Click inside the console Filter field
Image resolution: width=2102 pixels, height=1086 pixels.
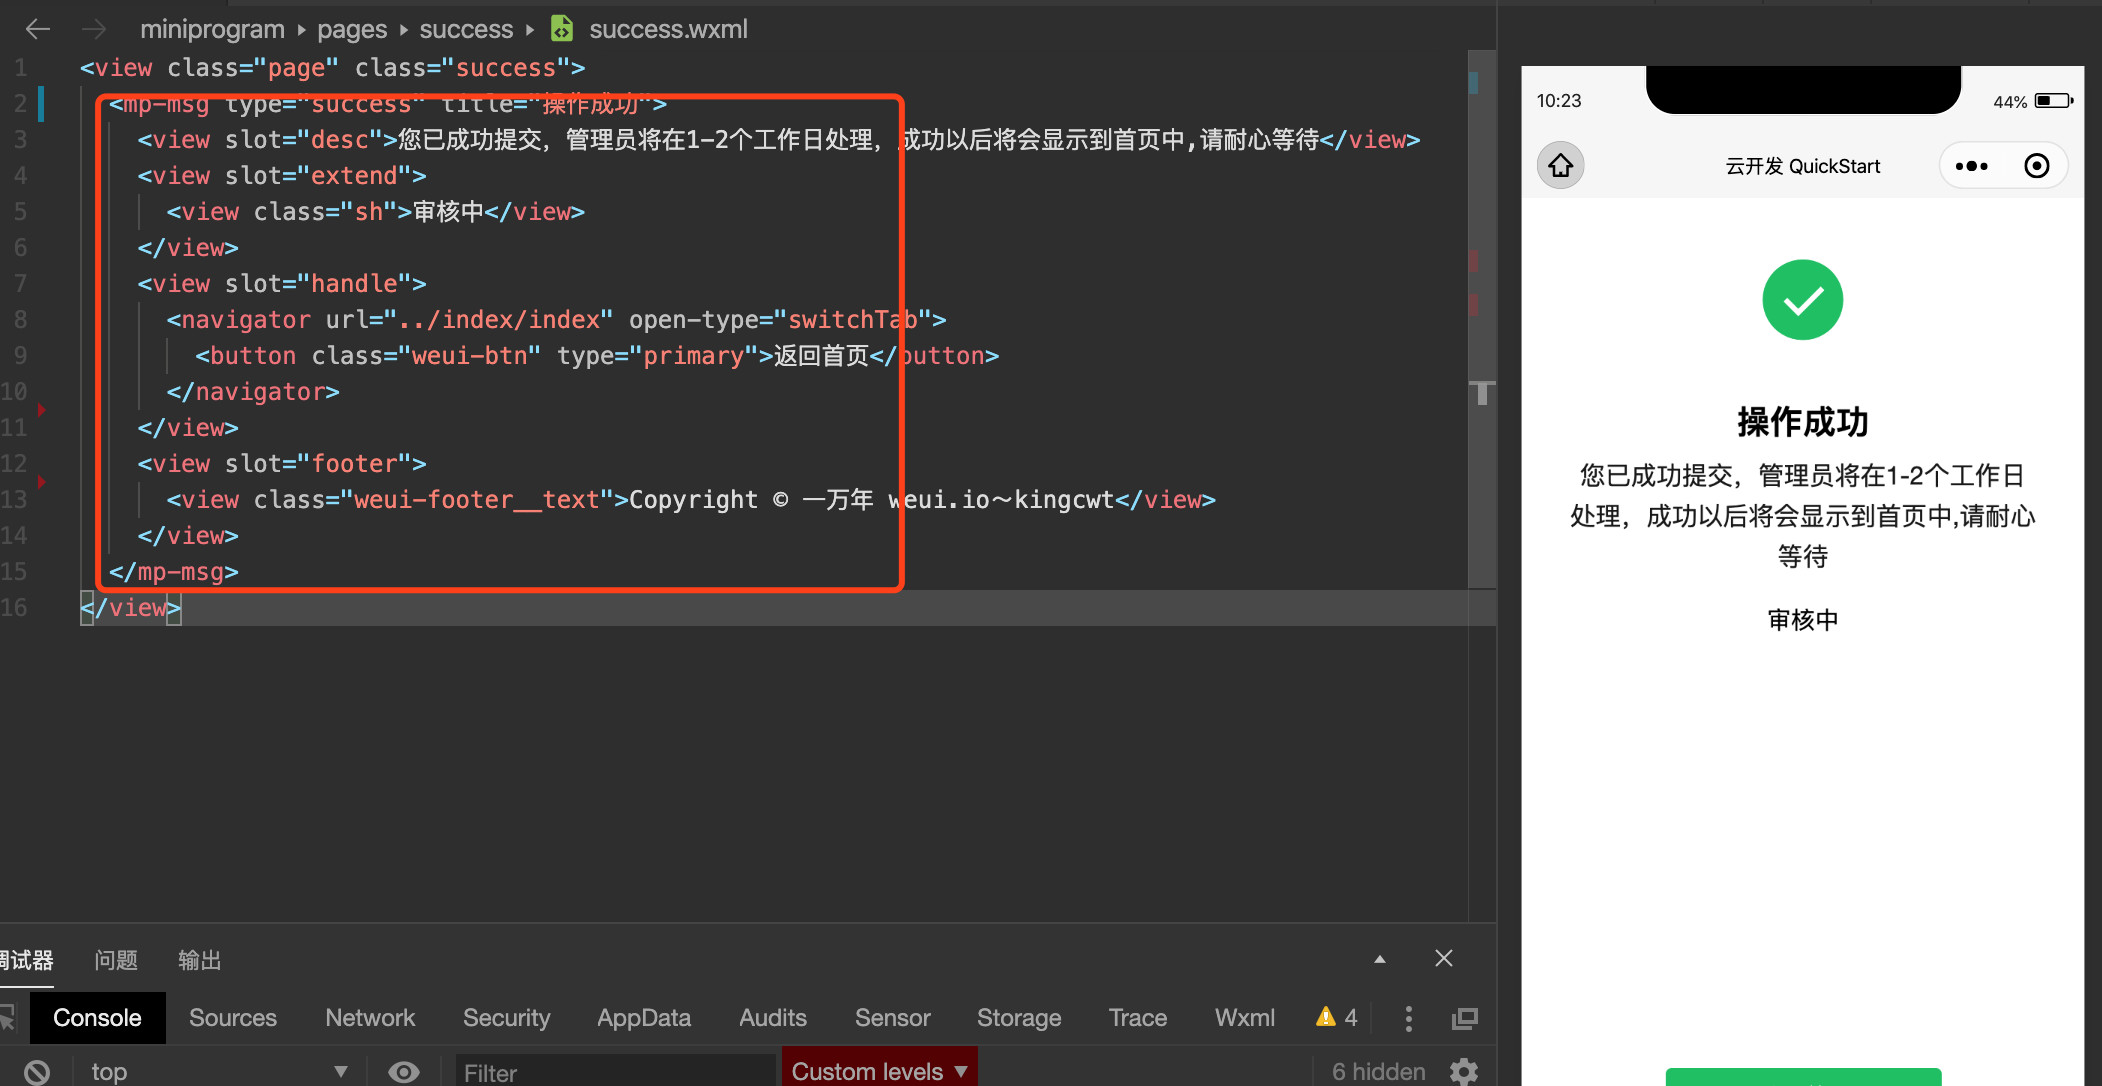coord(615,1072)
